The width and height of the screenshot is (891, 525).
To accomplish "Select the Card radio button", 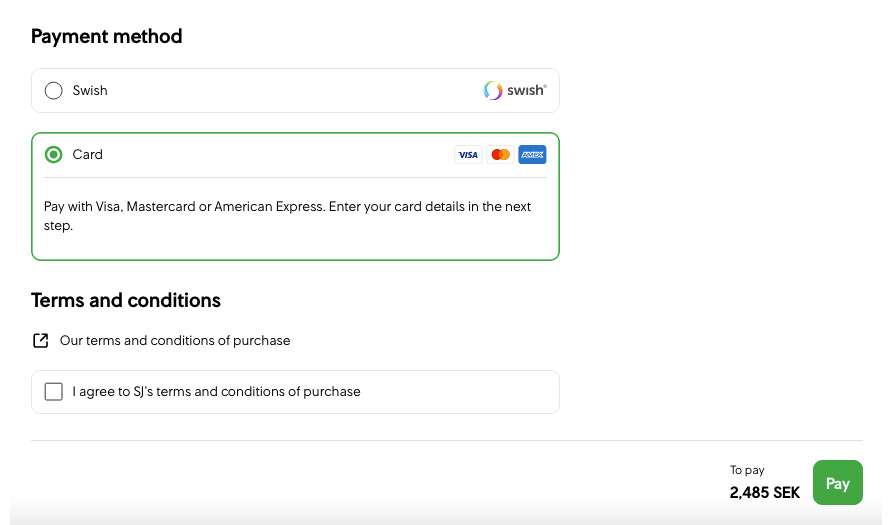I will point(54,155).
